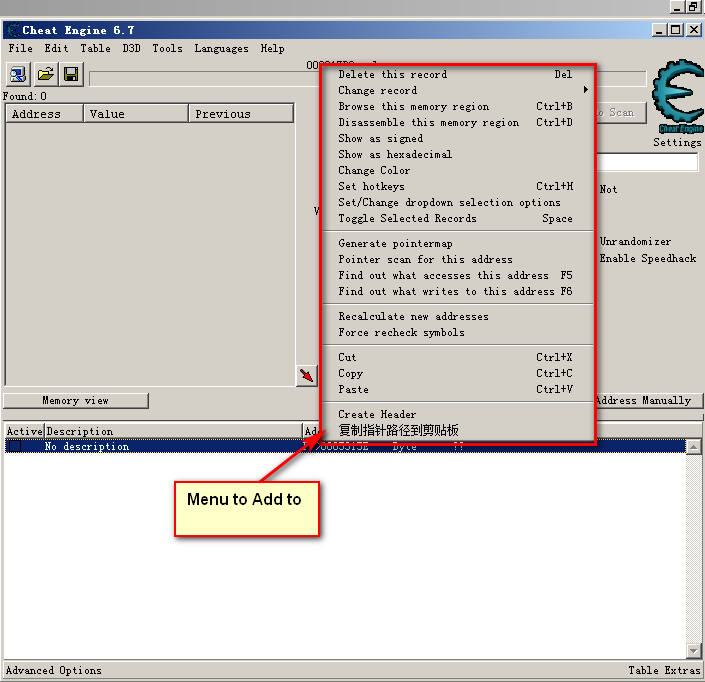The height and width of the screenshot is (682, 705).
Task: Click the open folder toolbar icon
Action: [45, 74]
